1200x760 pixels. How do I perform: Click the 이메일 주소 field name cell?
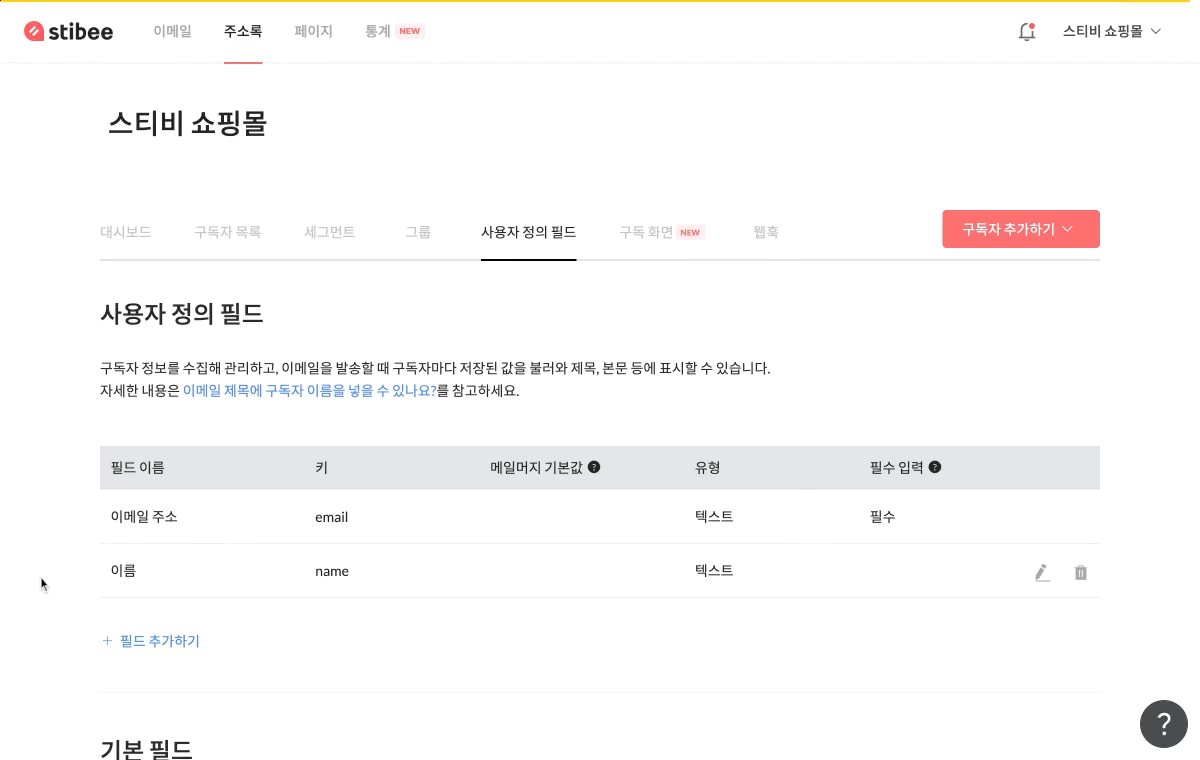tap(144, 517)
